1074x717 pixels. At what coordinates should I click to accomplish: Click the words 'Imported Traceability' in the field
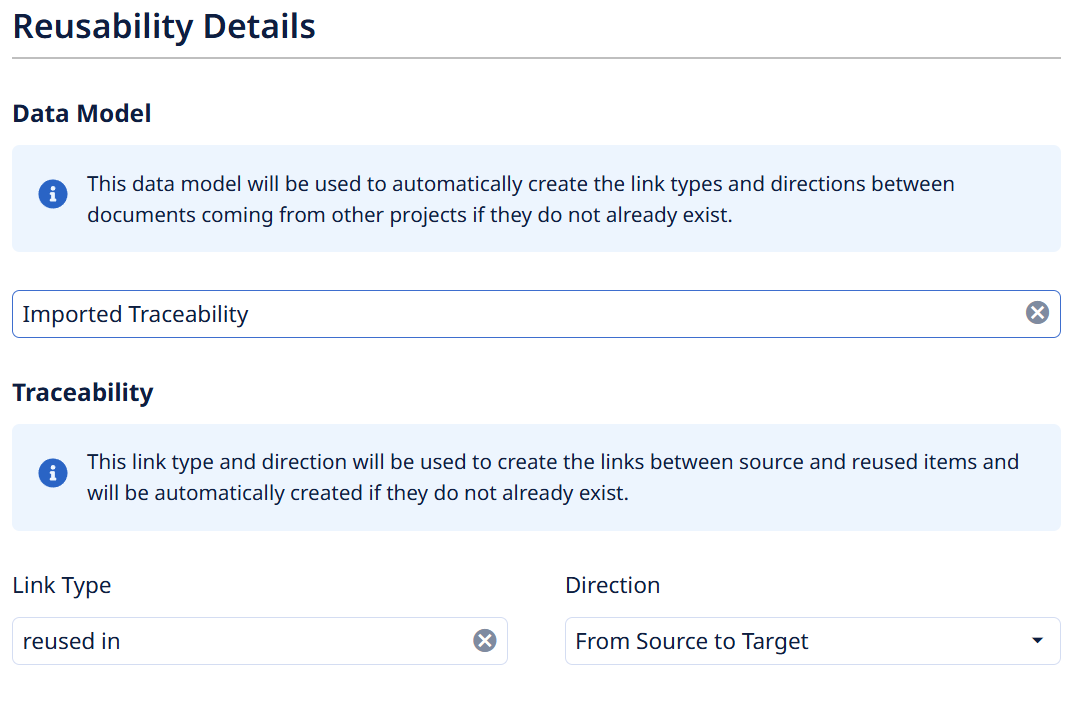point(136,314)
